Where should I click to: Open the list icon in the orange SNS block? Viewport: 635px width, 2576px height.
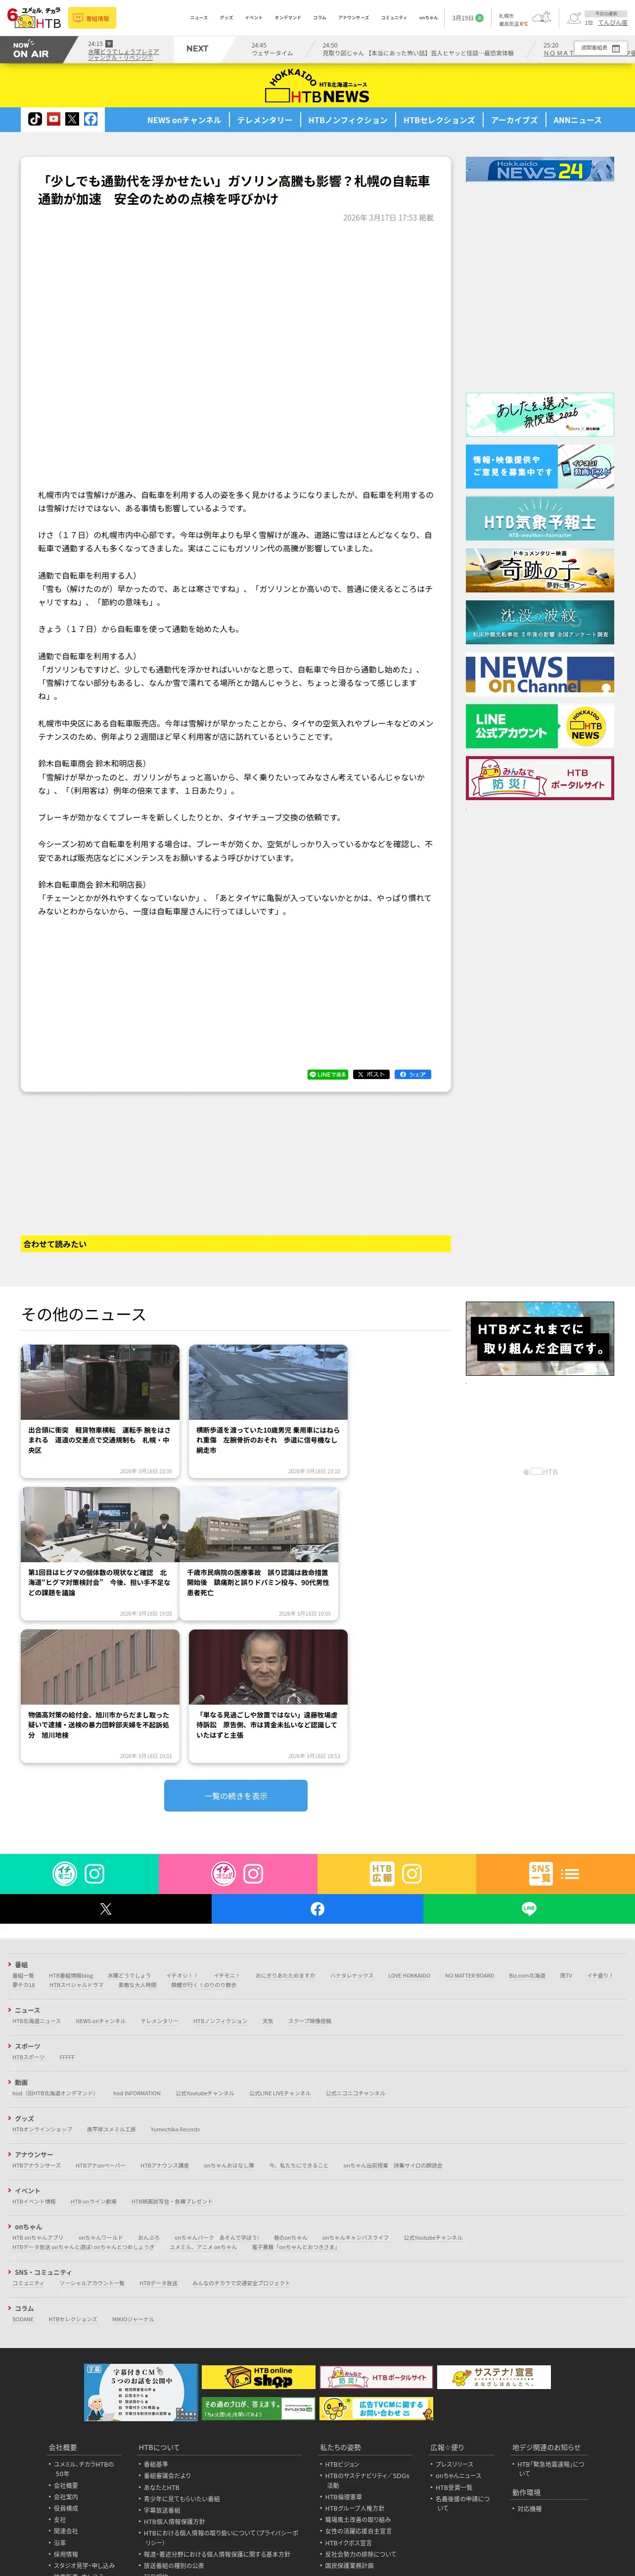tap(571, 1873)
